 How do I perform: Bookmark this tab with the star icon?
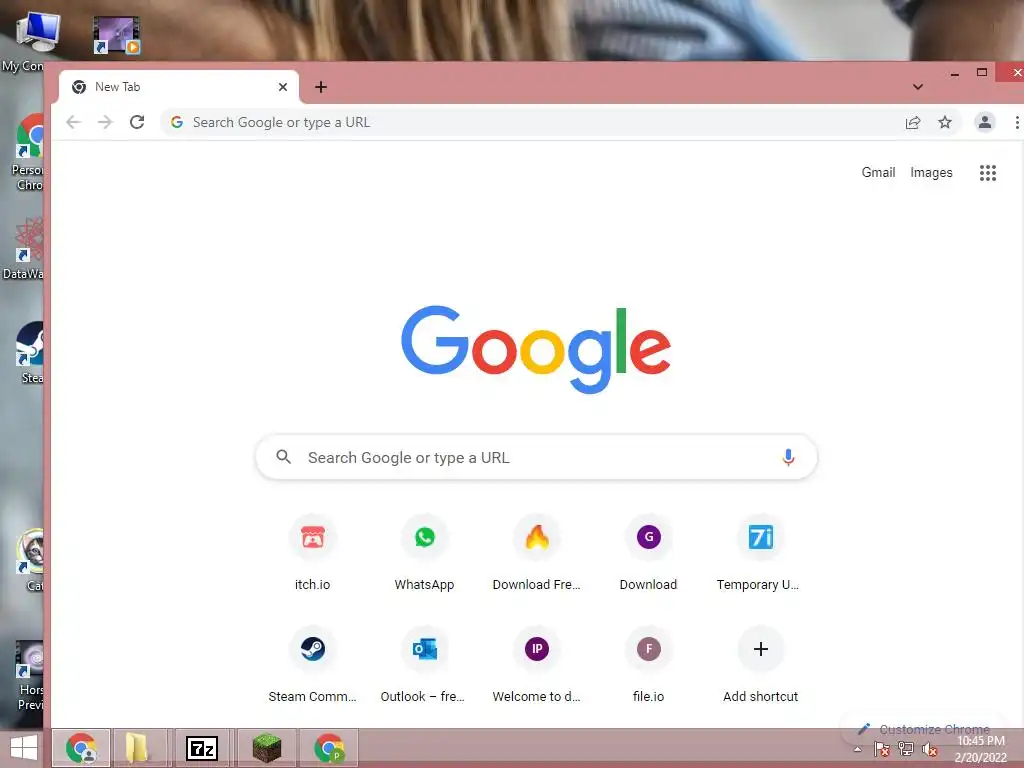pyautogui.click(x=945, y=122)
